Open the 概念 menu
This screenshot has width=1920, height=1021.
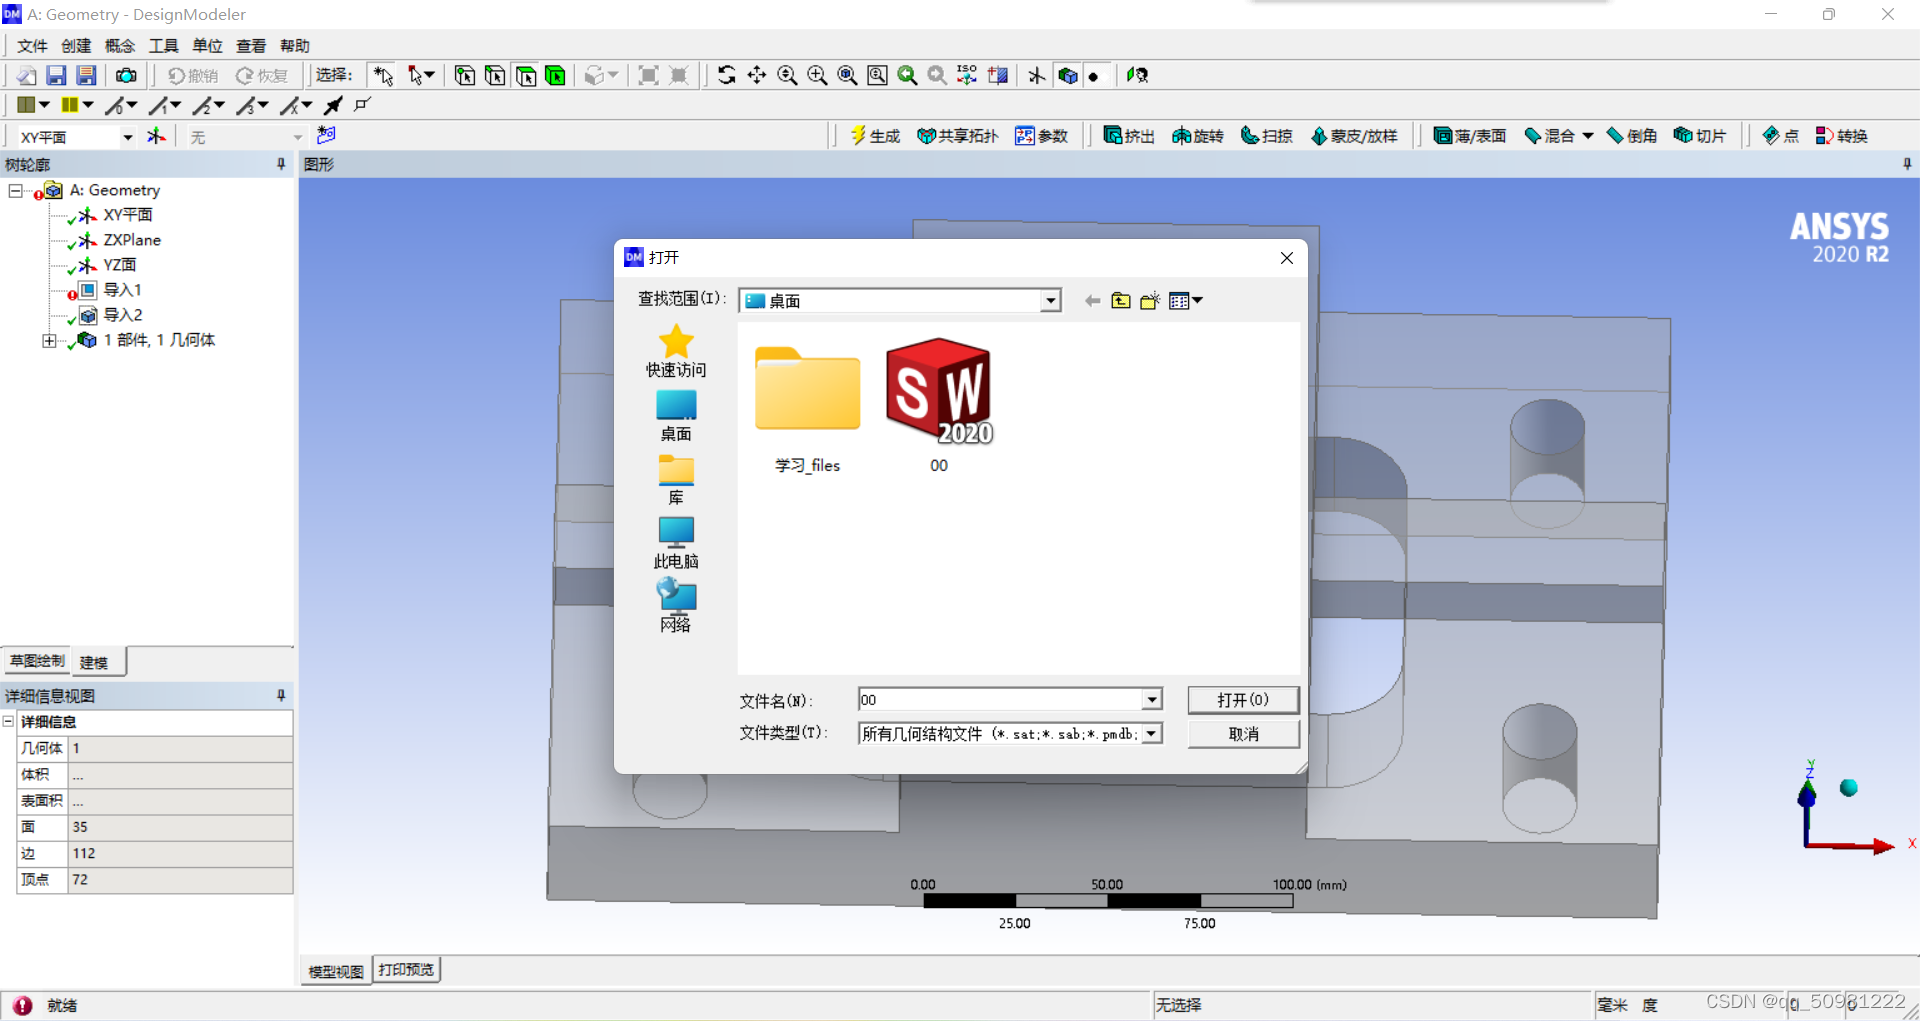click(x=119, y=46)
